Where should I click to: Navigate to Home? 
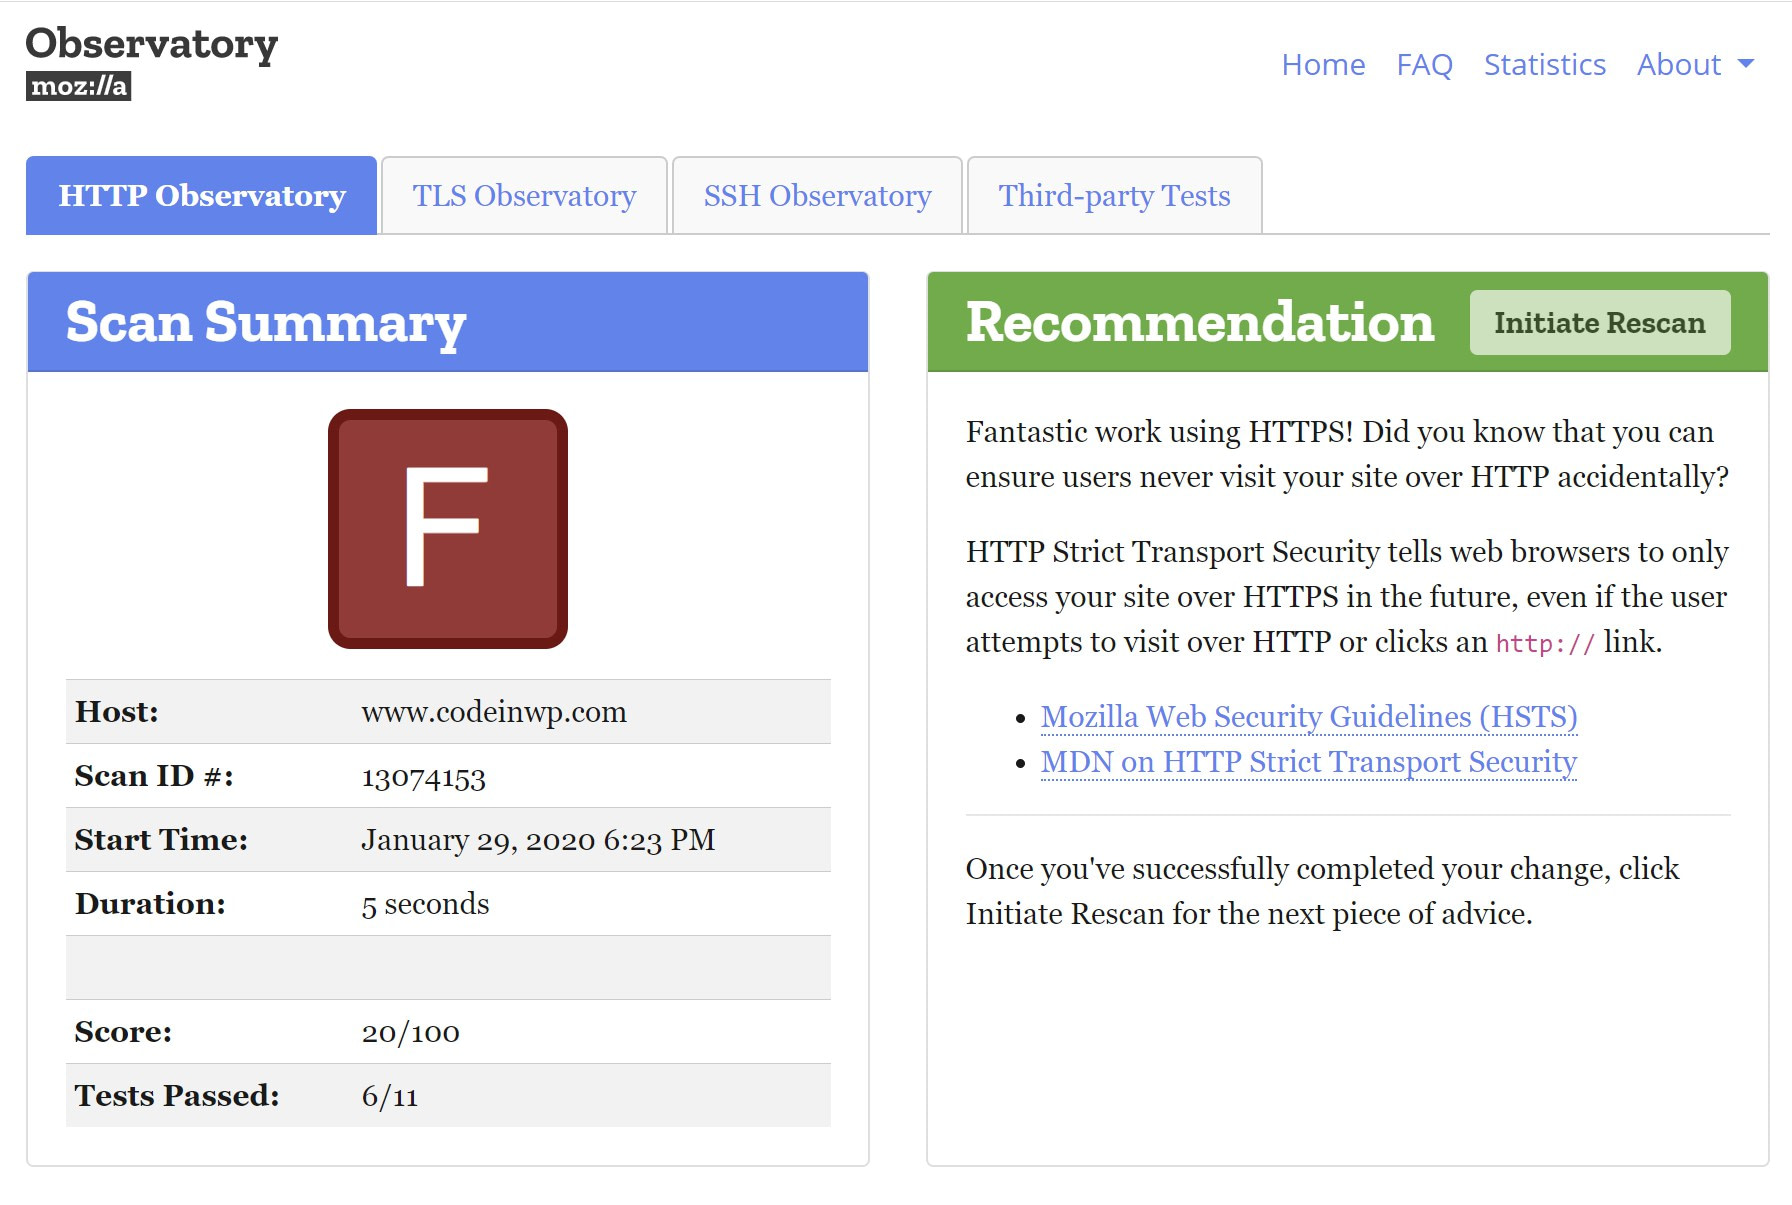tap(1324, 64)
